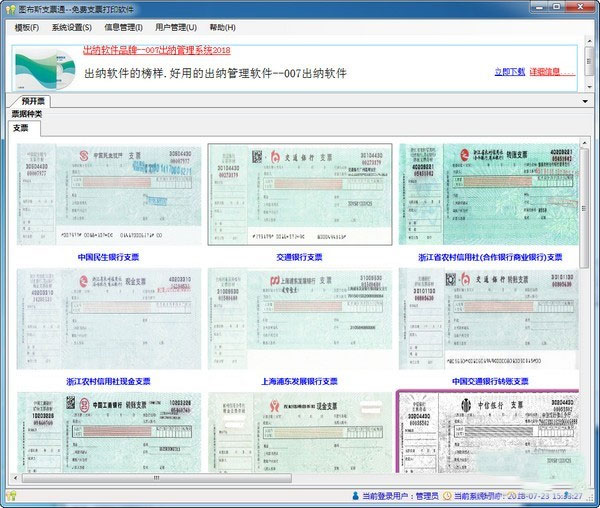Select the 中国交通银行转账支票 thumbnail
Screen dimensions: 600x508
coord(489,319)
